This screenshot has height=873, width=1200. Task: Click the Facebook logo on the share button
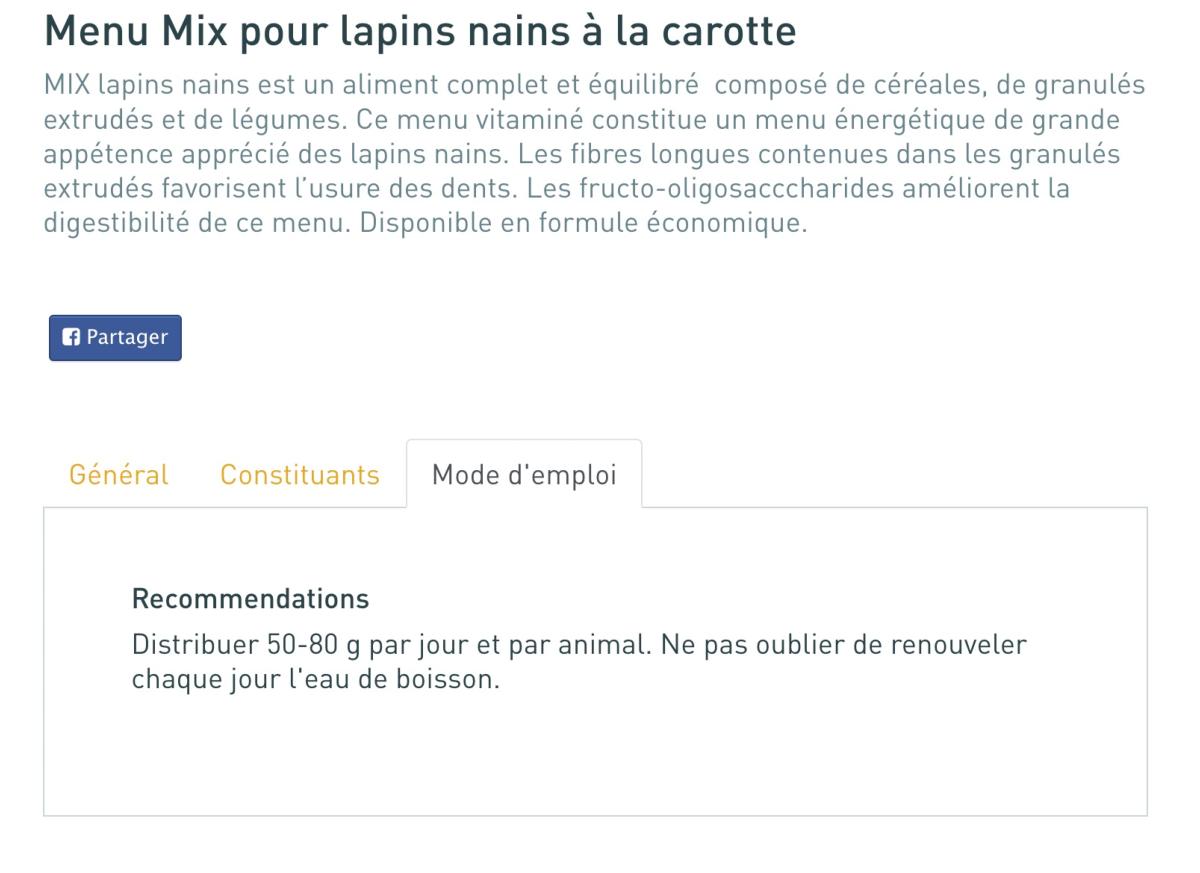[x=71, y=337]
